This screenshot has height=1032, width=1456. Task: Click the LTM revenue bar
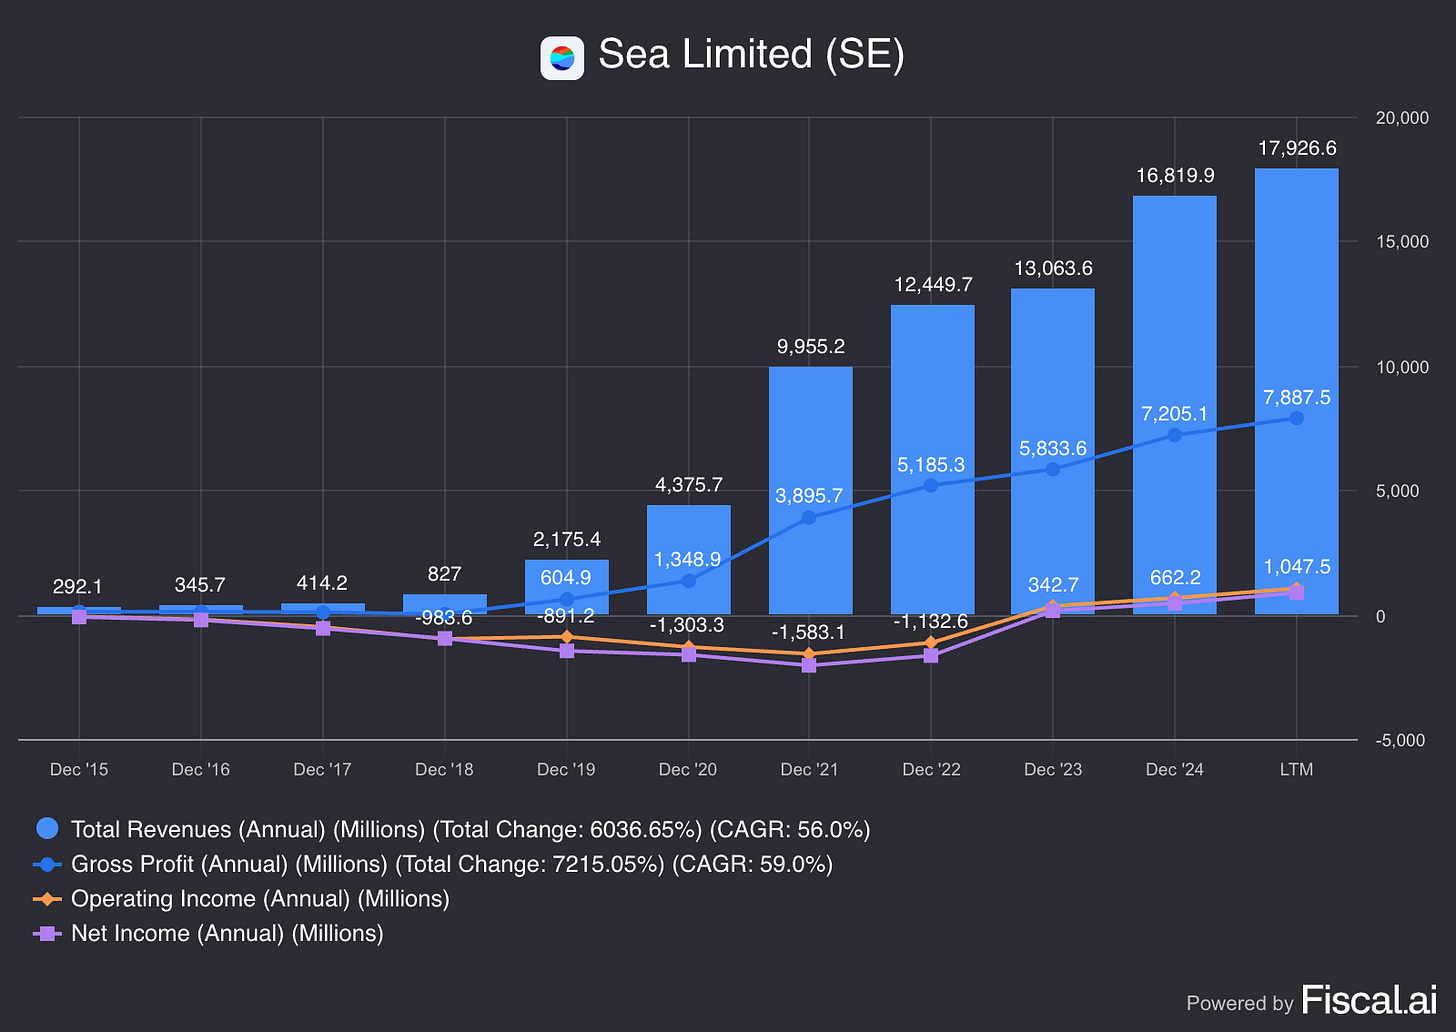[x=1296, y=391]
